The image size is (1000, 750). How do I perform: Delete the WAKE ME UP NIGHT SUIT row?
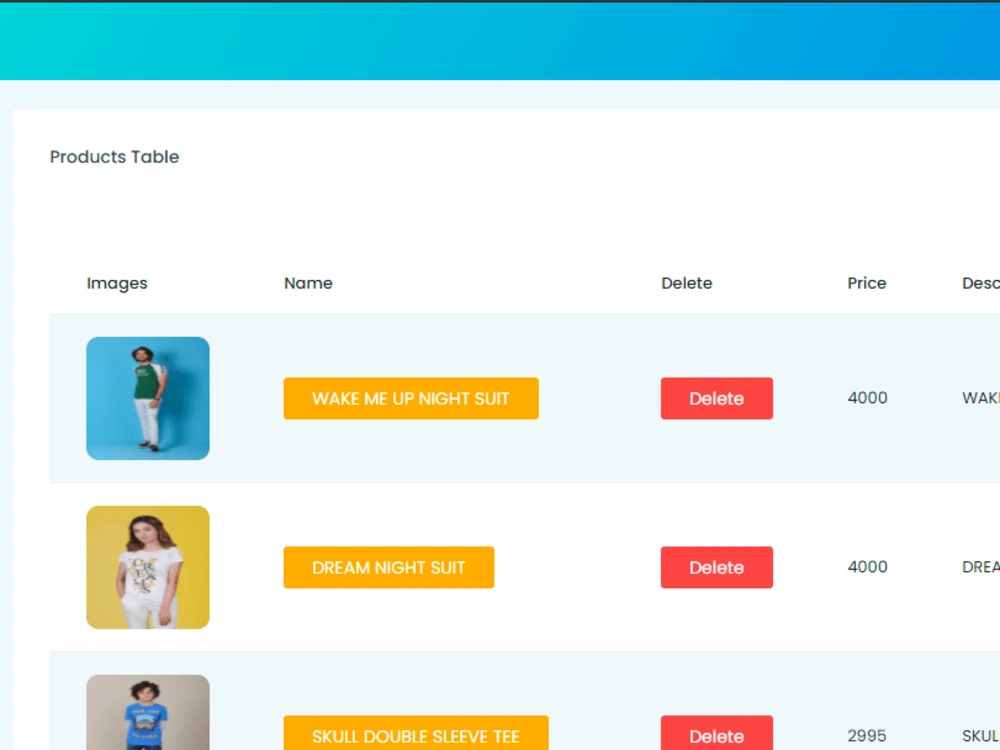click(x=716, y=399)
